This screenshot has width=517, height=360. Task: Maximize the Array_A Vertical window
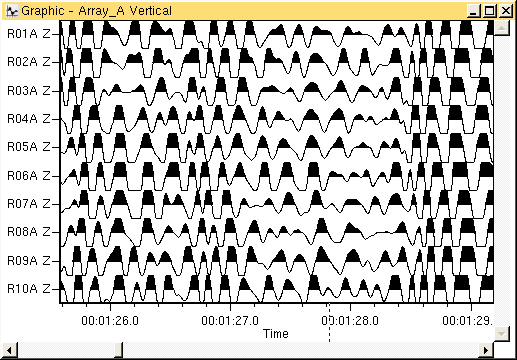pyautogui.click(x=490, y=11)
